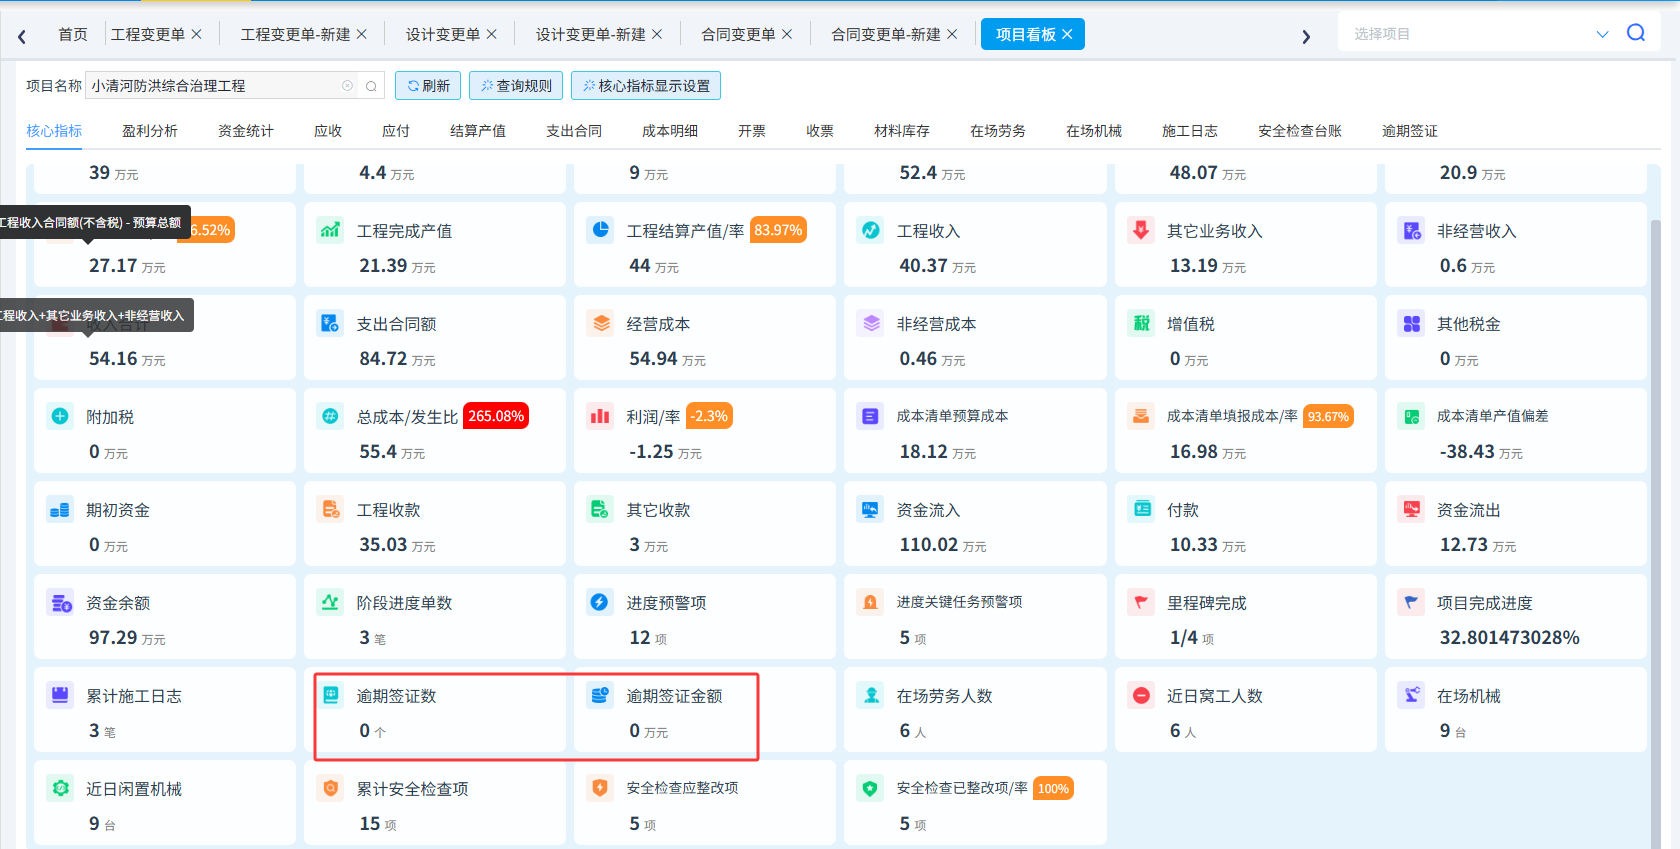The image size is (1680, 849).
Task: Click the magnifier icon in 项目名称 field
Action: pyautogui.click(x=371, y=86)
